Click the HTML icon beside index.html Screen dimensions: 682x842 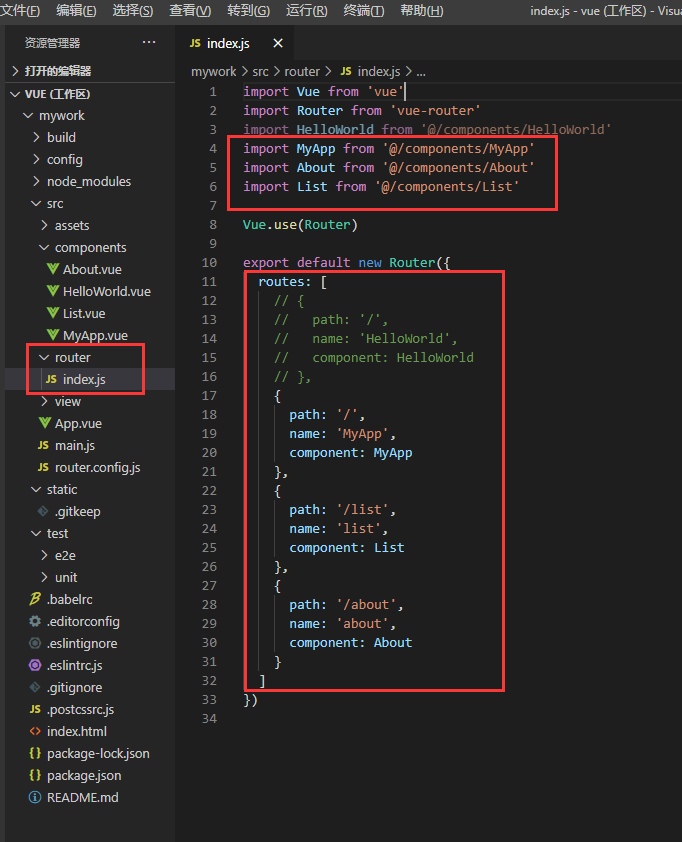[x=35, y=731]
